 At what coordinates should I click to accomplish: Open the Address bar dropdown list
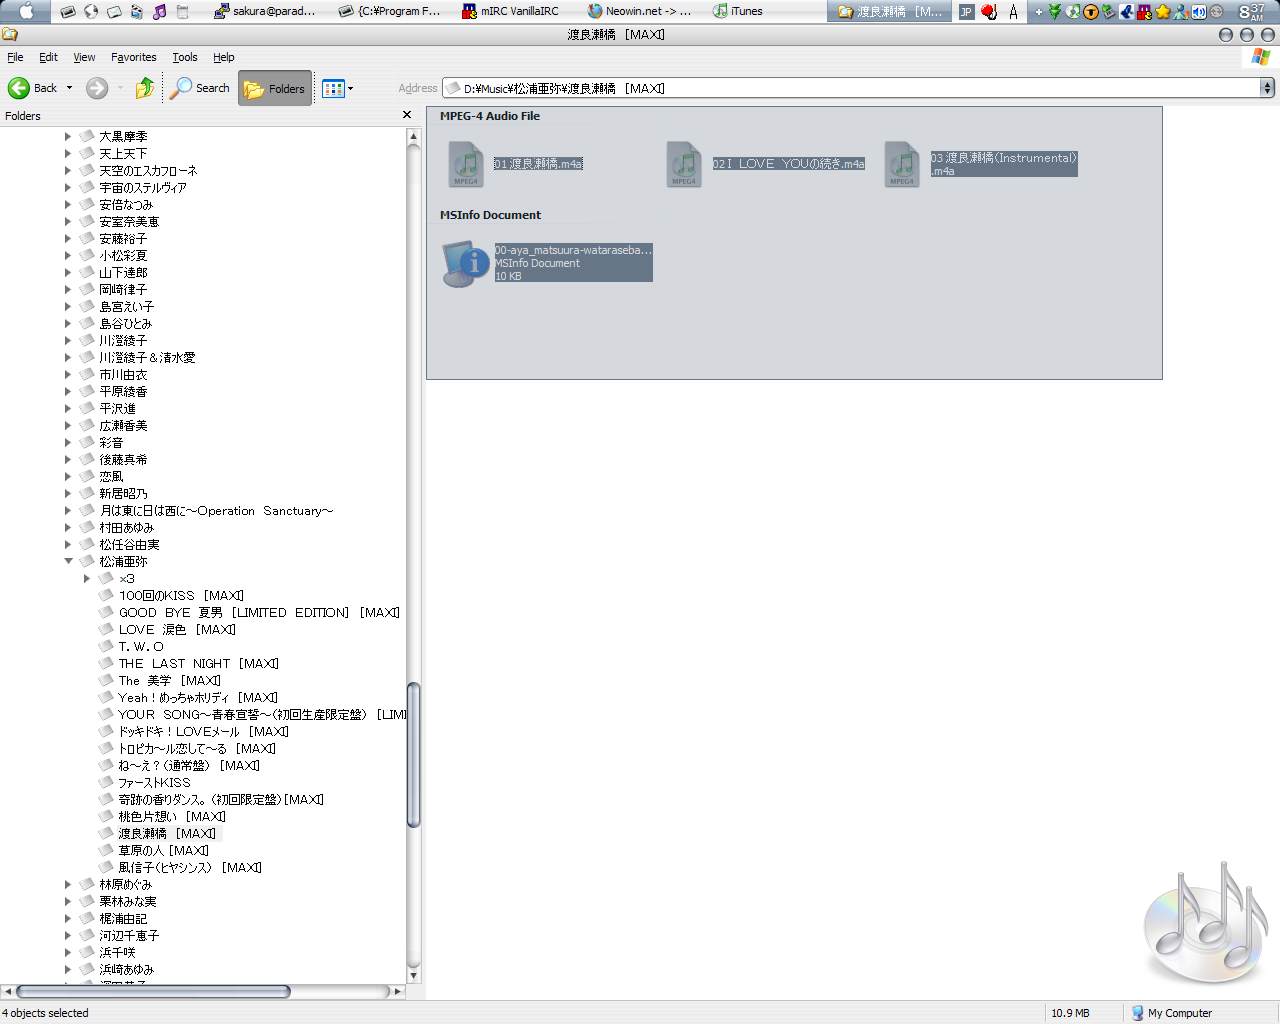tap(1267, 88)
